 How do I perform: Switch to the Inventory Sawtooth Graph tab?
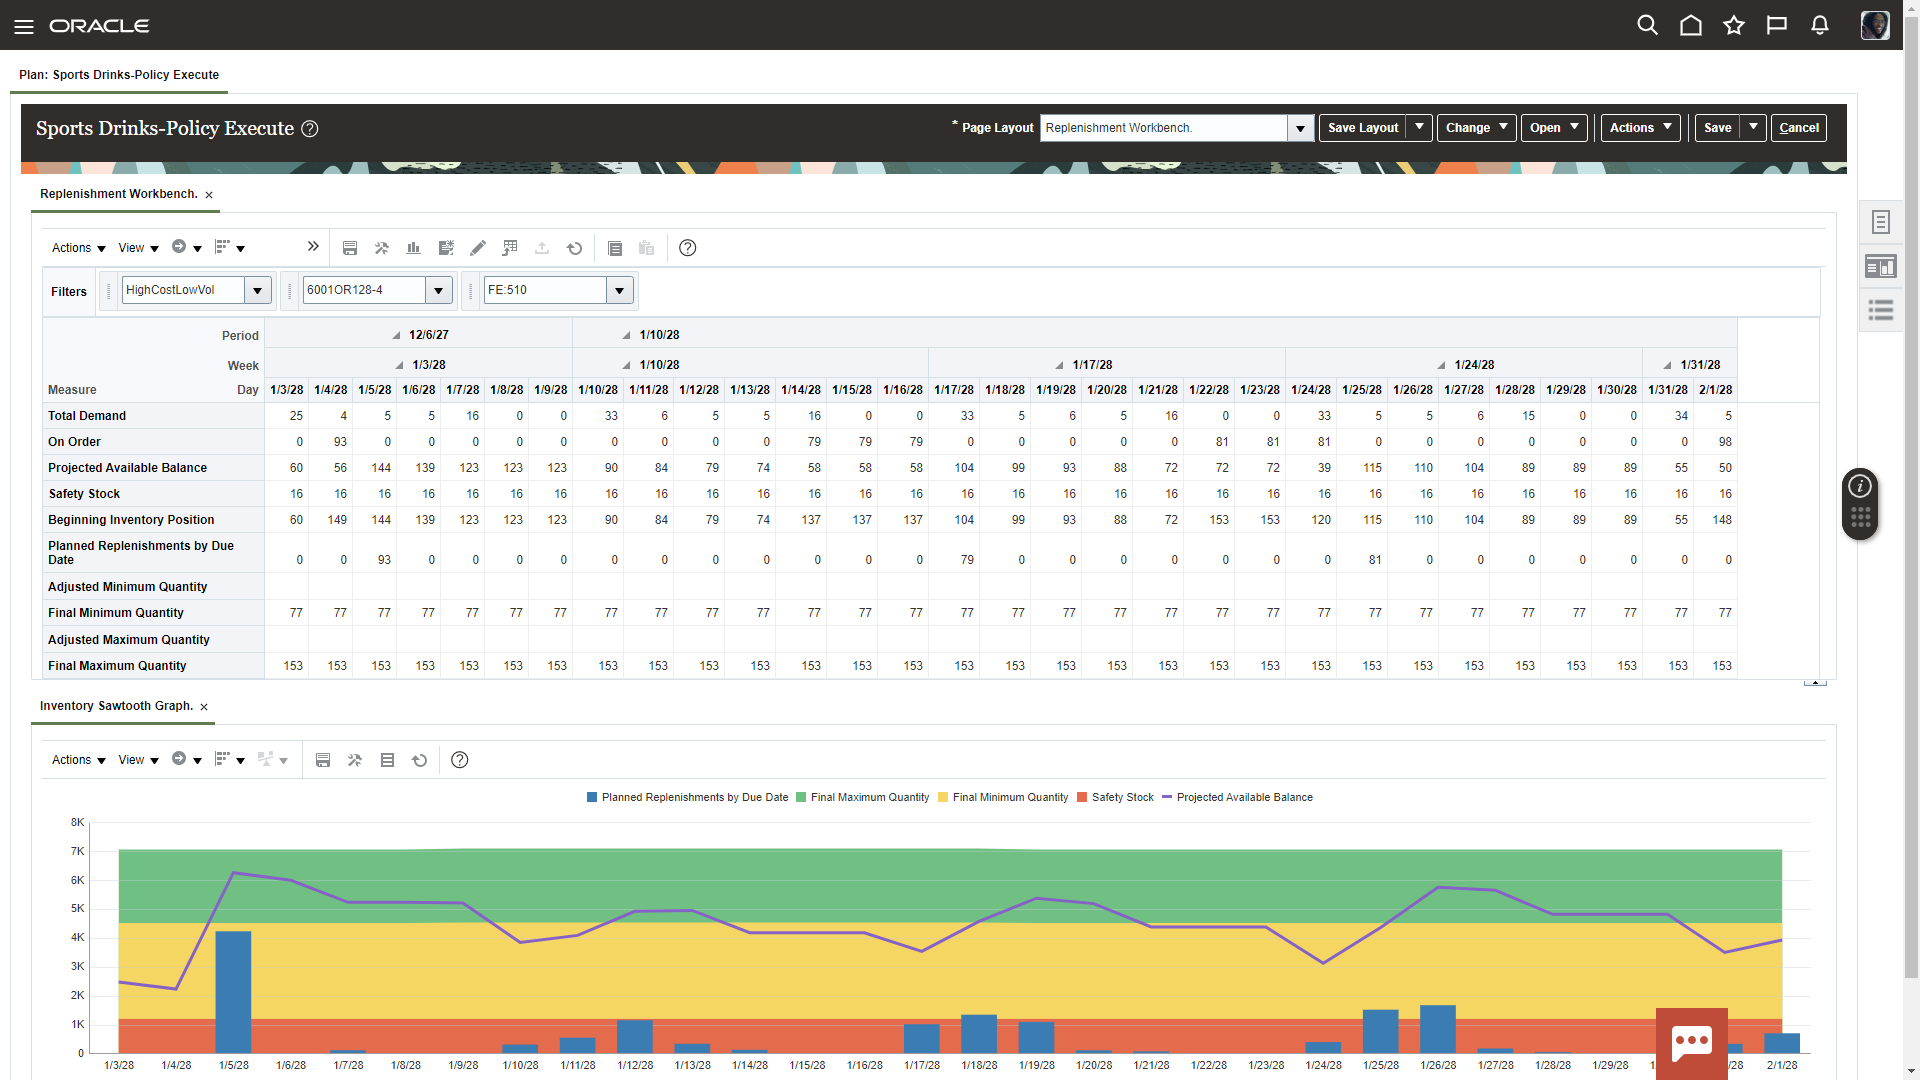tap(116, 706)
